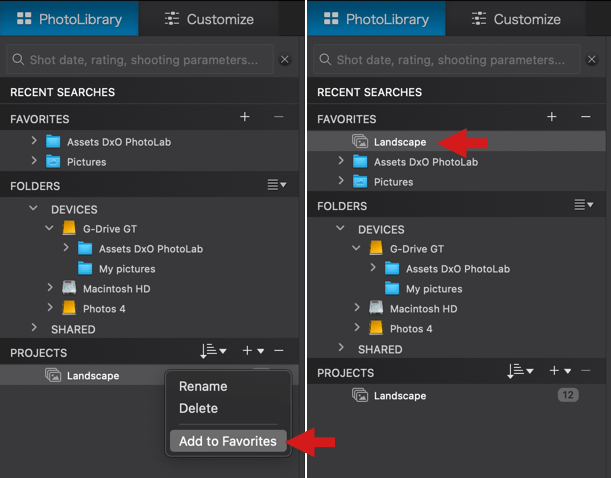Viewport: 611px width, 478px height.
Task: Open PhotoLibrary tab in left panel
Action: [69, 19]
